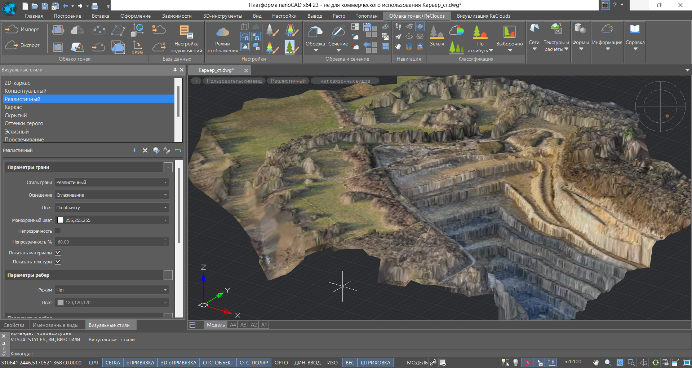Toggle ШТРИХОВКА hatch display in status bar
The image size is (692, 368).
click(375, 362)
